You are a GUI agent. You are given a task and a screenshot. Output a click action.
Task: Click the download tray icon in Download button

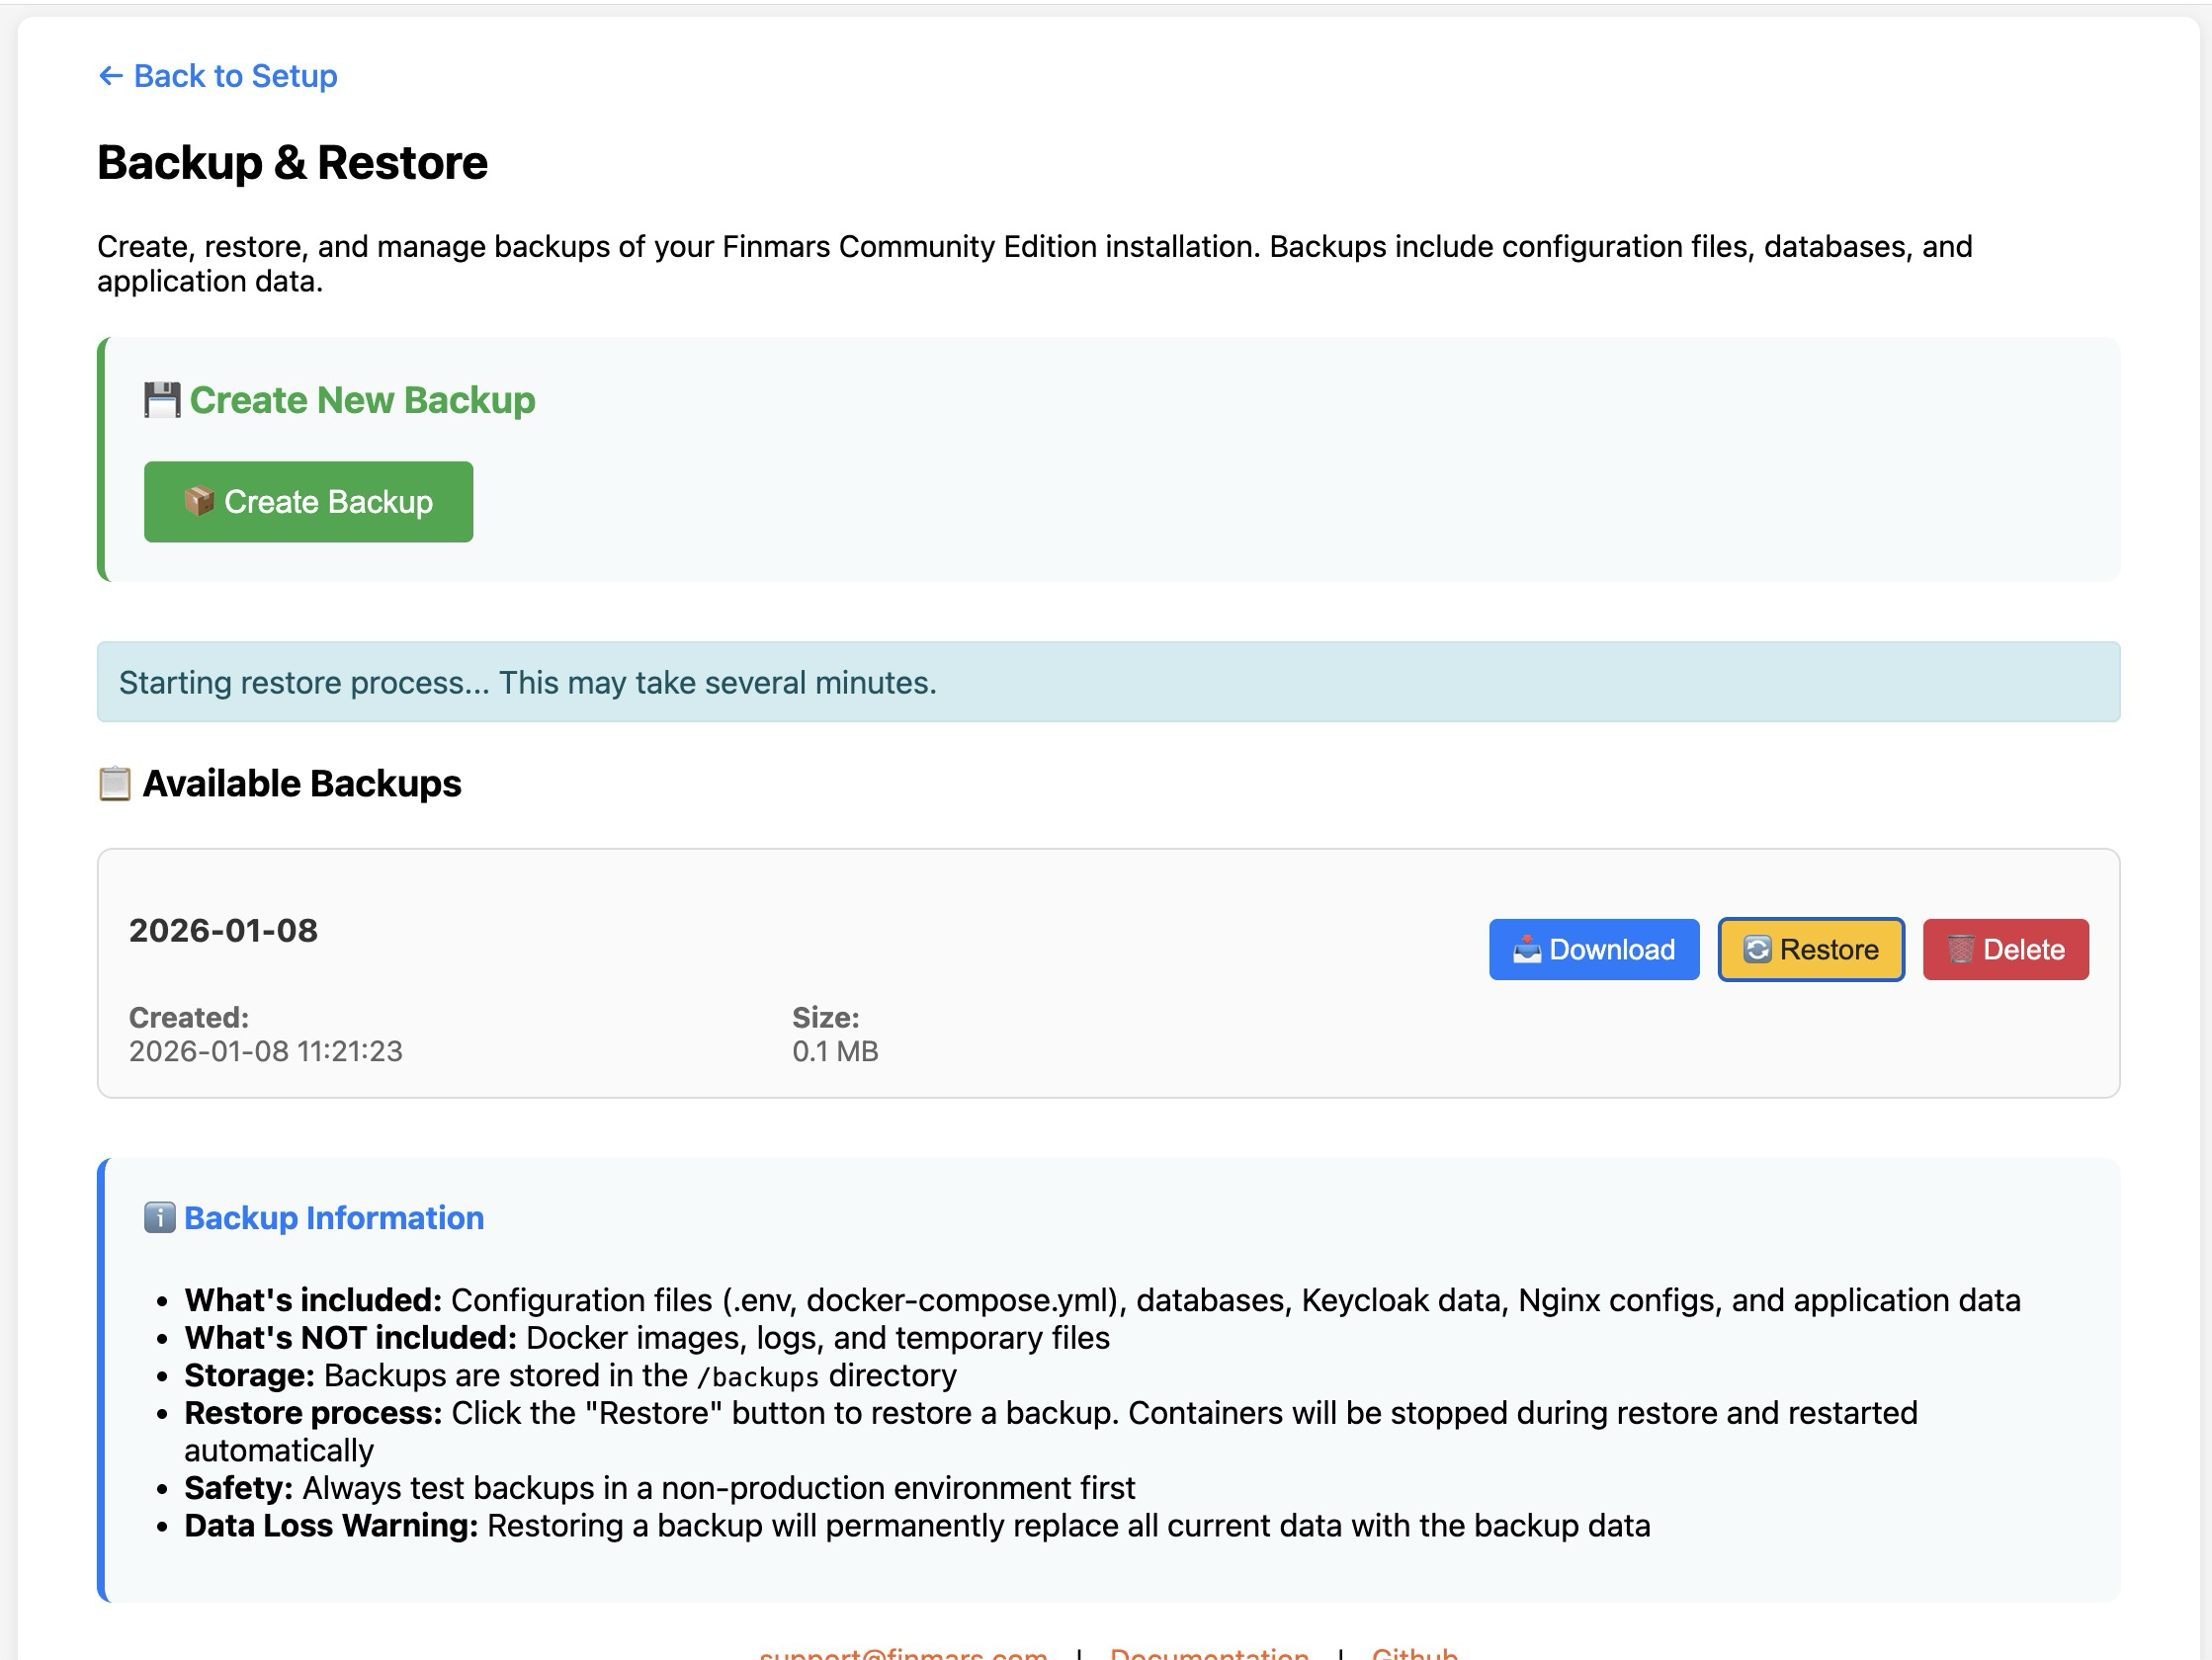pos(1526,950)
